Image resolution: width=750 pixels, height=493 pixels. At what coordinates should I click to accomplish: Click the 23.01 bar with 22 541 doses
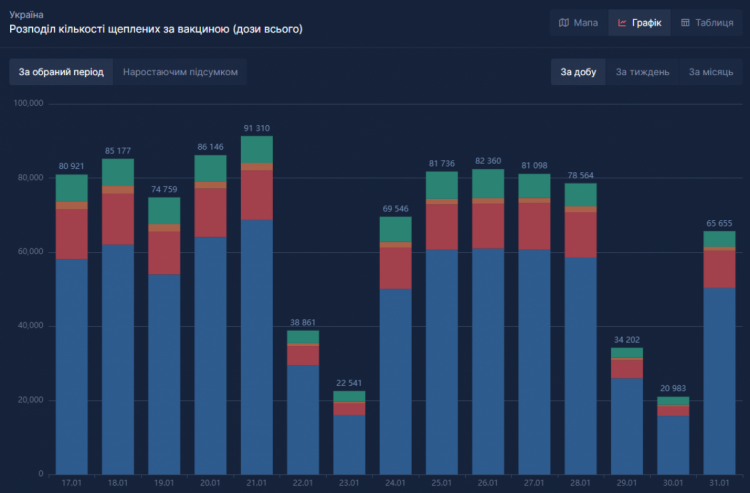click(349, 440)
